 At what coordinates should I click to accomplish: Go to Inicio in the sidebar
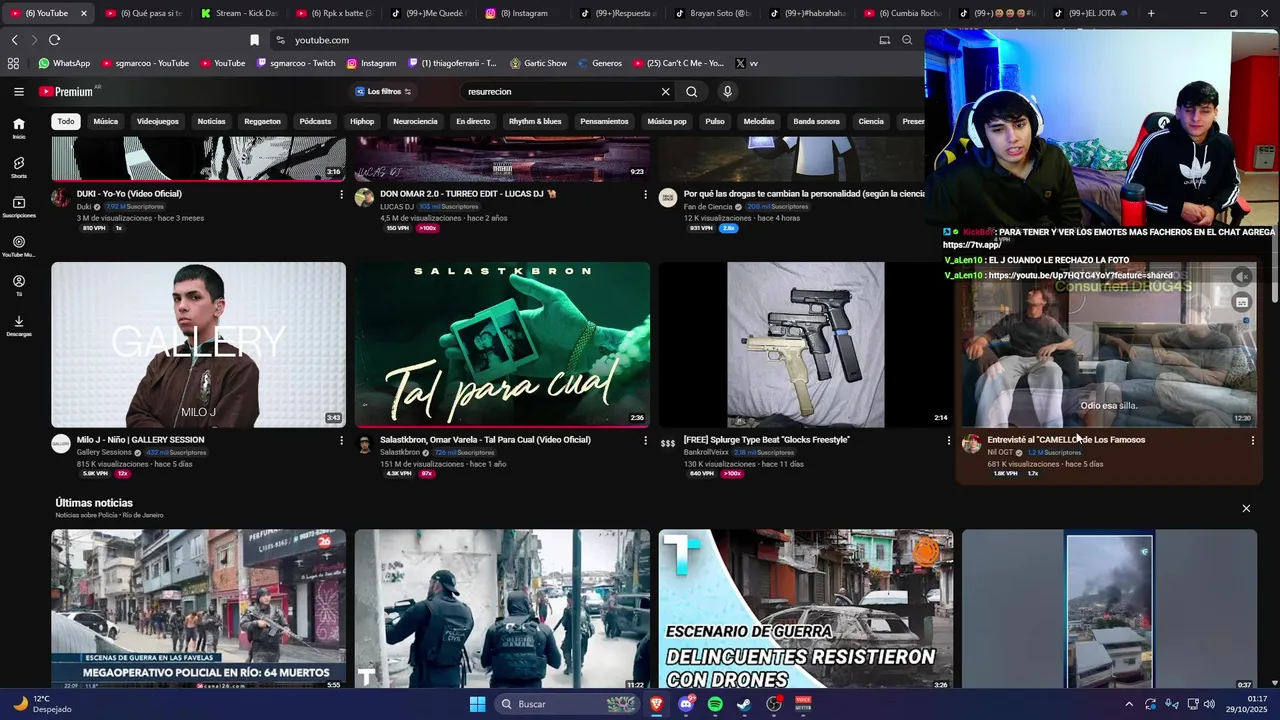[x=18, y=128]
